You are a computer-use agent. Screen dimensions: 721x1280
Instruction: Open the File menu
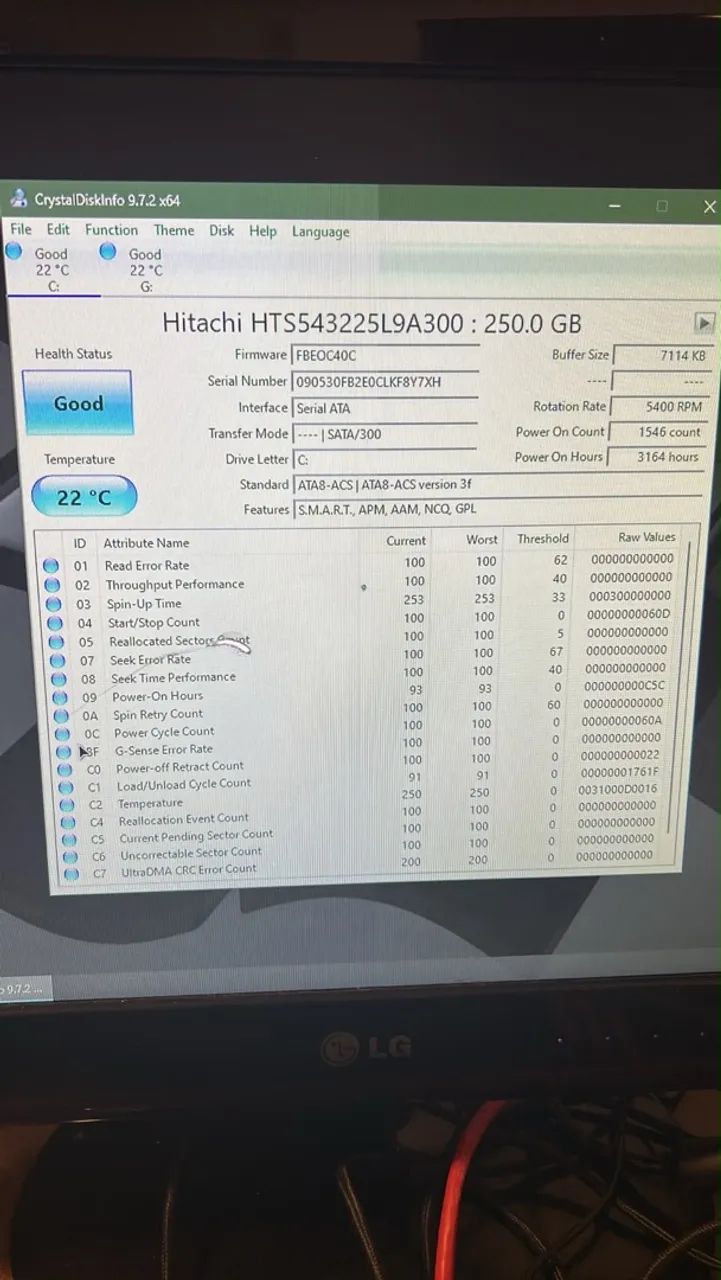tap(21, 229)
